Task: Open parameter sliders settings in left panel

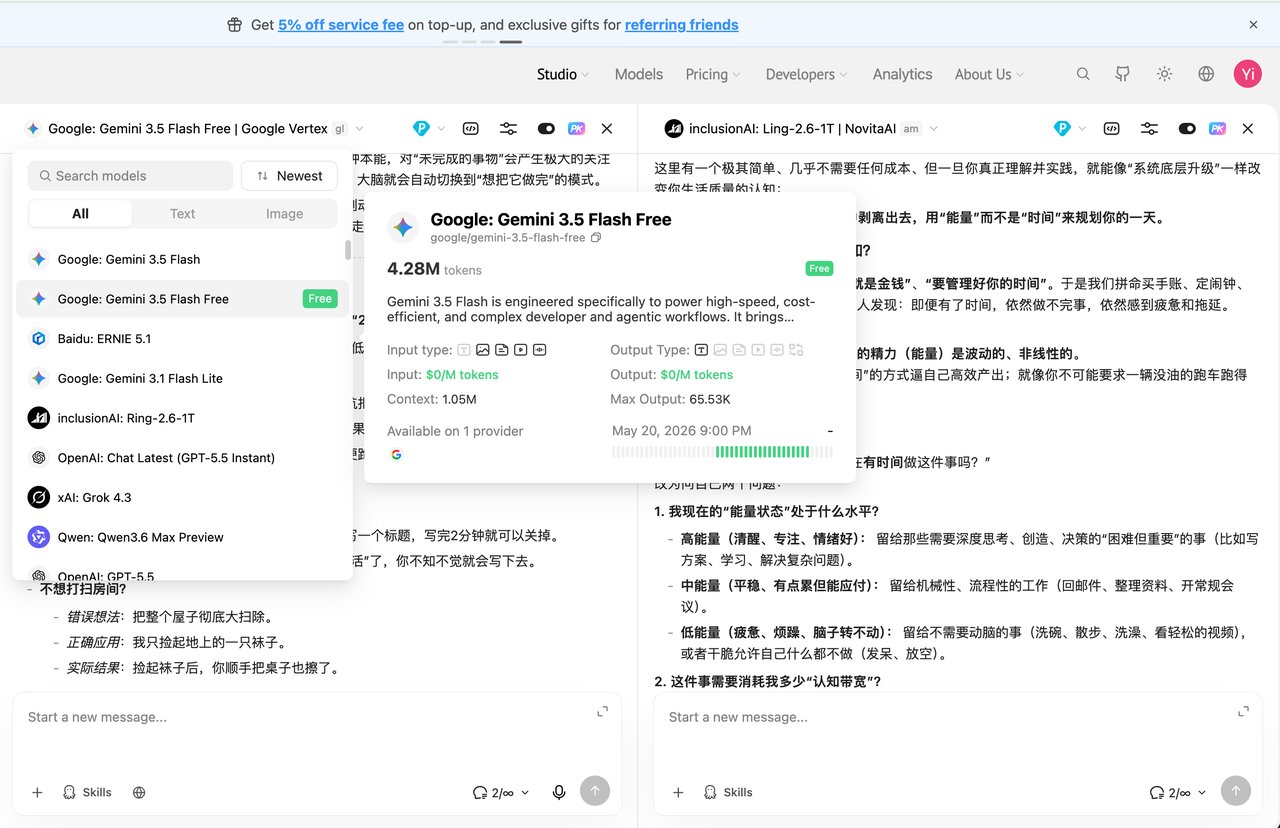Action: [508, 128]
